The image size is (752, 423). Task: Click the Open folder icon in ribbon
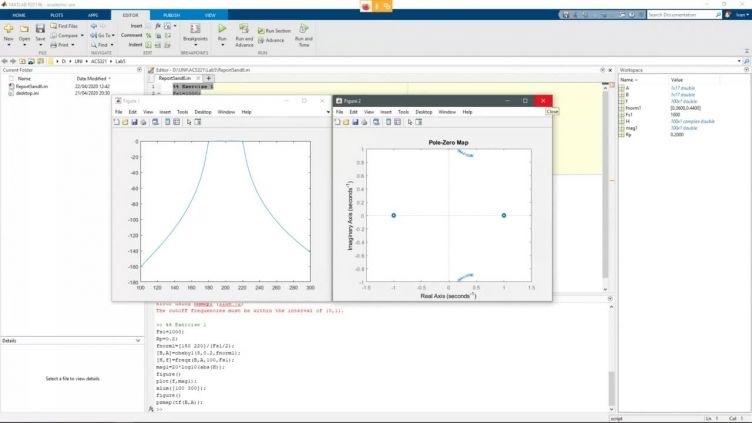click(x=24, y=29)
